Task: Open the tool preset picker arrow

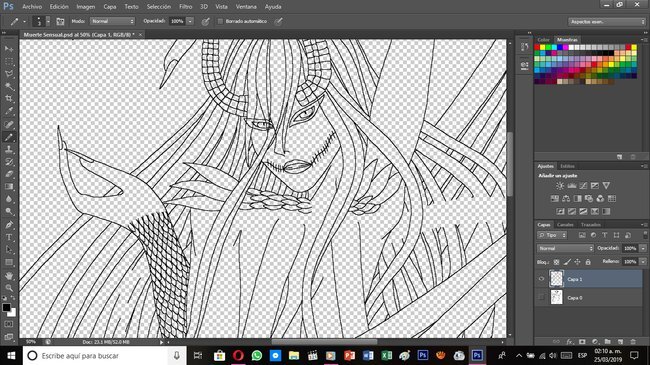Action: pyautogui.click(x=24, y=21)
